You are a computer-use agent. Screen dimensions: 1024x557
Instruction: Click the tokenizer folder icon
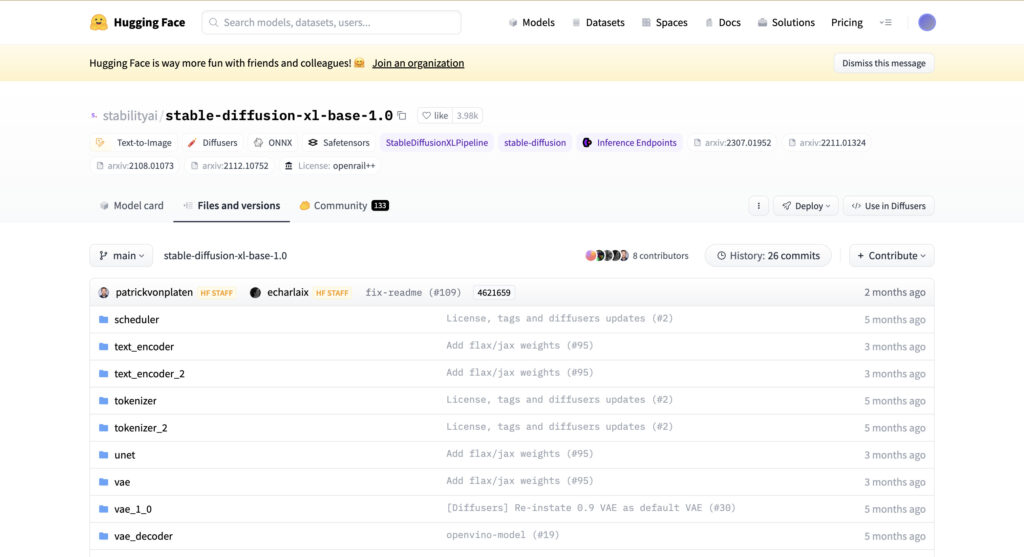coord(103,401)
